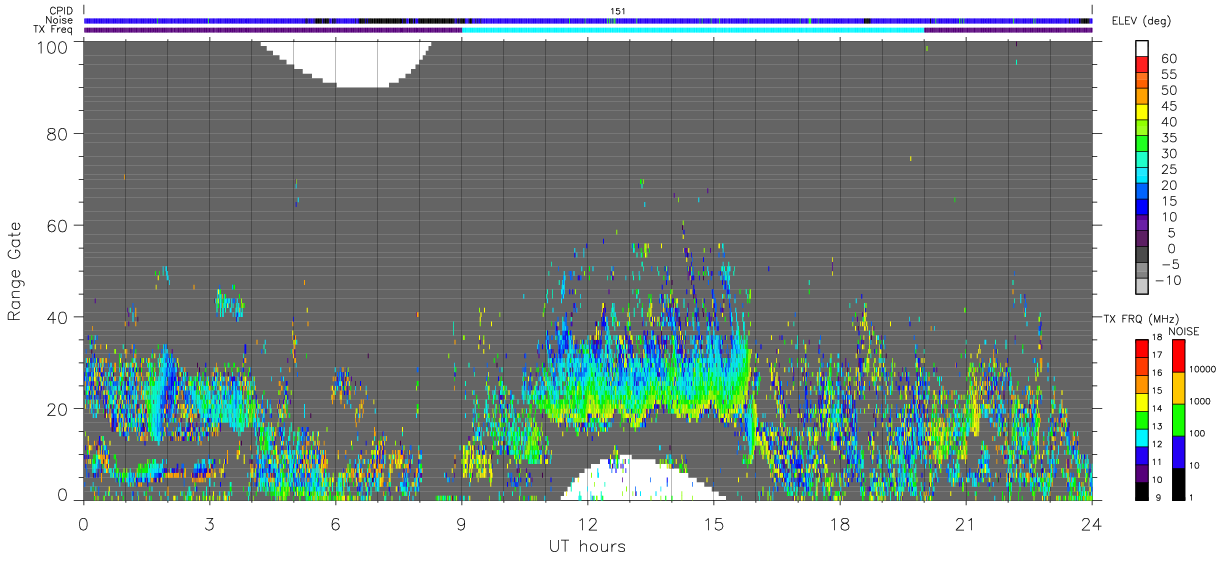Click the 25 label on ELEV legend
The height and width of the screenshot is (567, 1228).
click(1167, 170)
